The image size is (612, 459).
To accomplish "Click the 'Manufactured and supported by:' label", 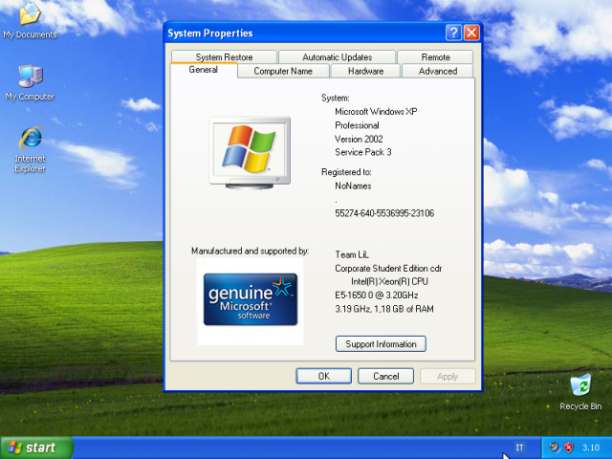I will tap(250, 251).
